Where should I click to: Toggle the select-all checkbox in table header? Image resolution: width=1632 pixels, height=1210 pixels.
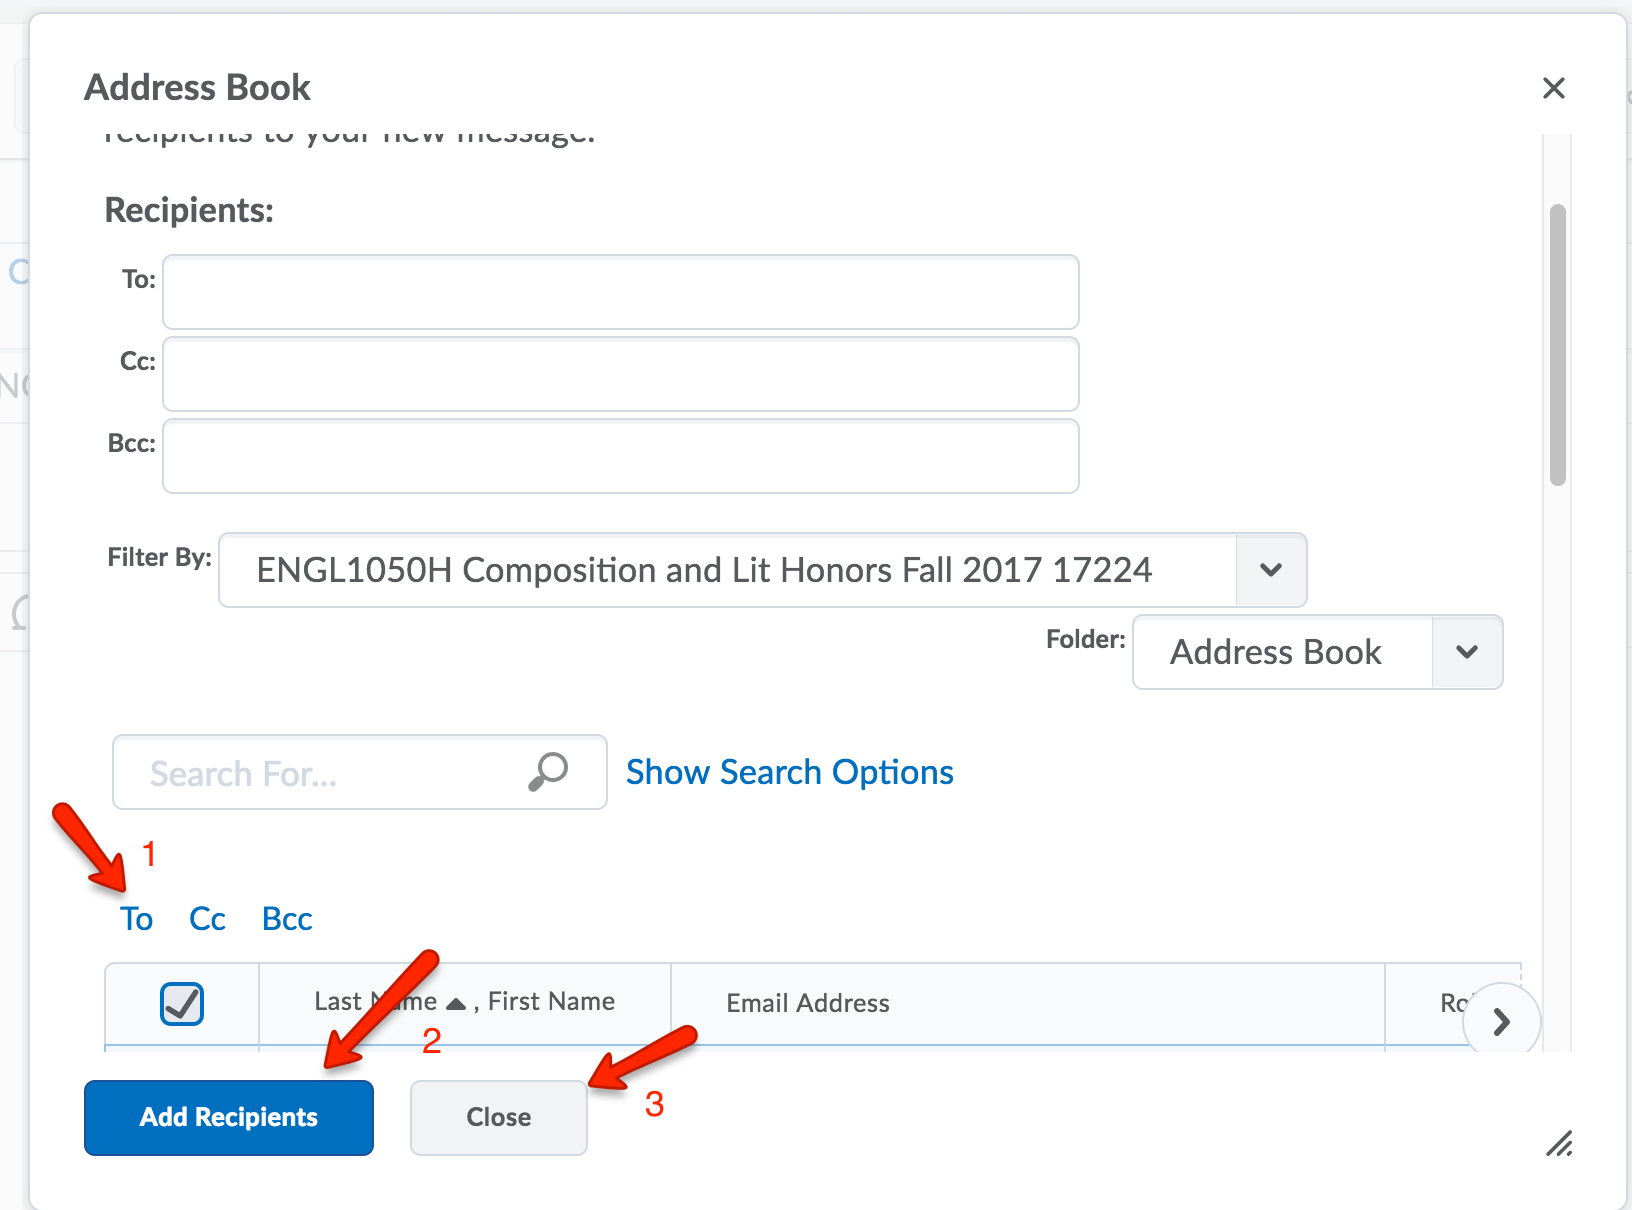tap(182, 1003)
